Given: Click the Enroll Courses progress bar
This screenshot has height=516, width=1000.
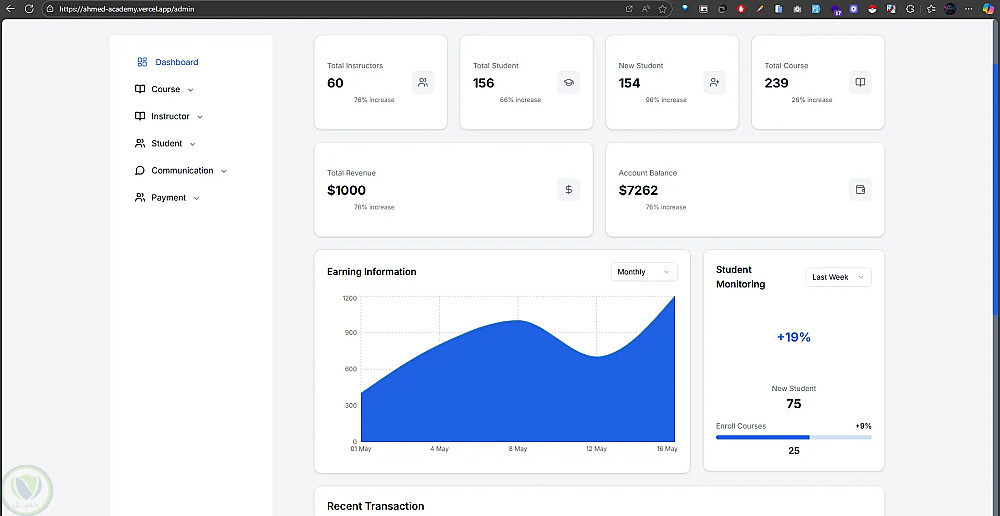Looking at the screenshot, I should (793, 437).
